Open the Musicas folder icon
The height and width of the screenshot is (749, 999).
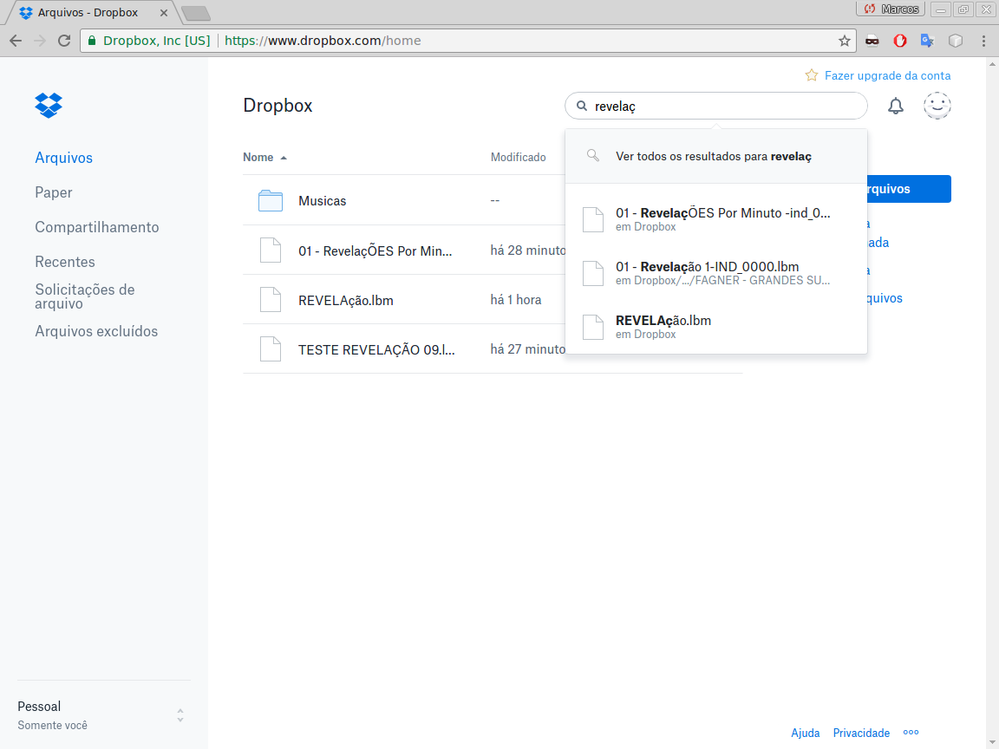coord(270,201)
